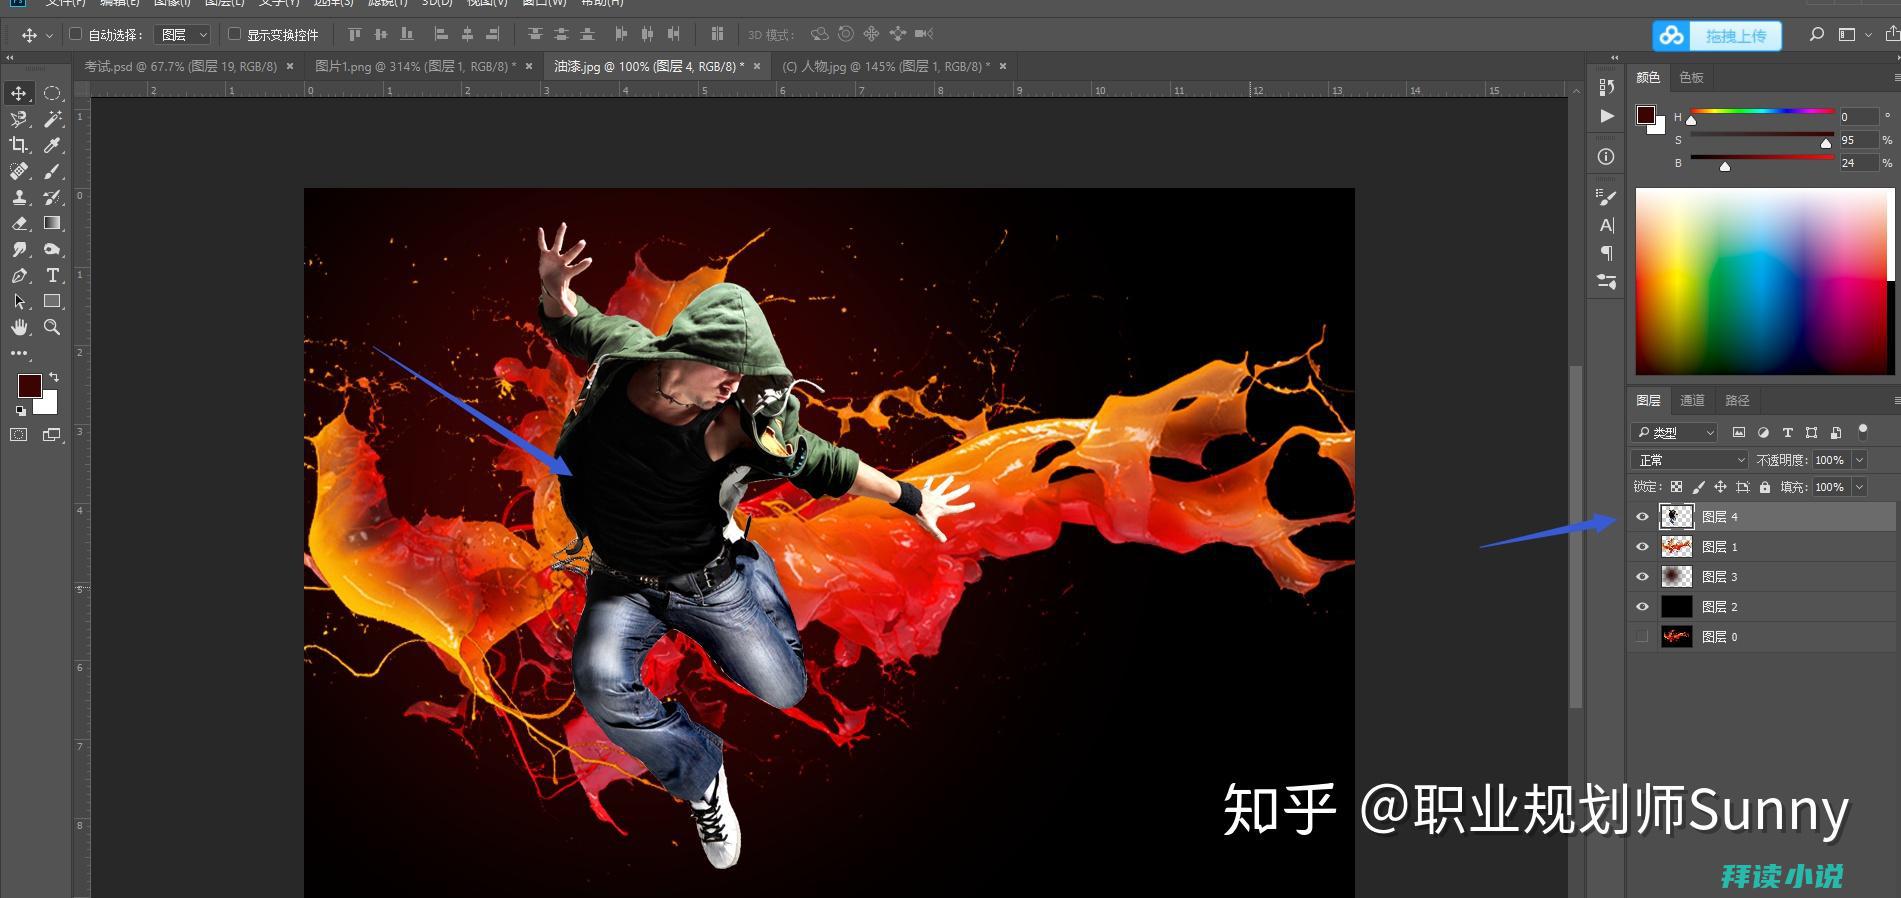Switch to the 色板 swatches tab
This screenshot has height=898, width=1901.
pyautogui.click(x=1691, y=77)
